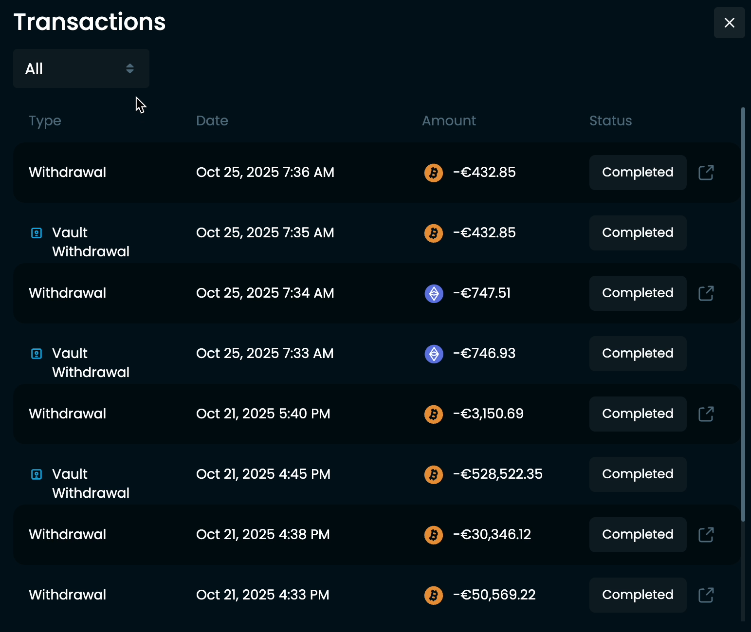Click vault icon on 7:35 AM row
Image resolution: width=751 pixels, height=632 pixels.
click(37, 233)
